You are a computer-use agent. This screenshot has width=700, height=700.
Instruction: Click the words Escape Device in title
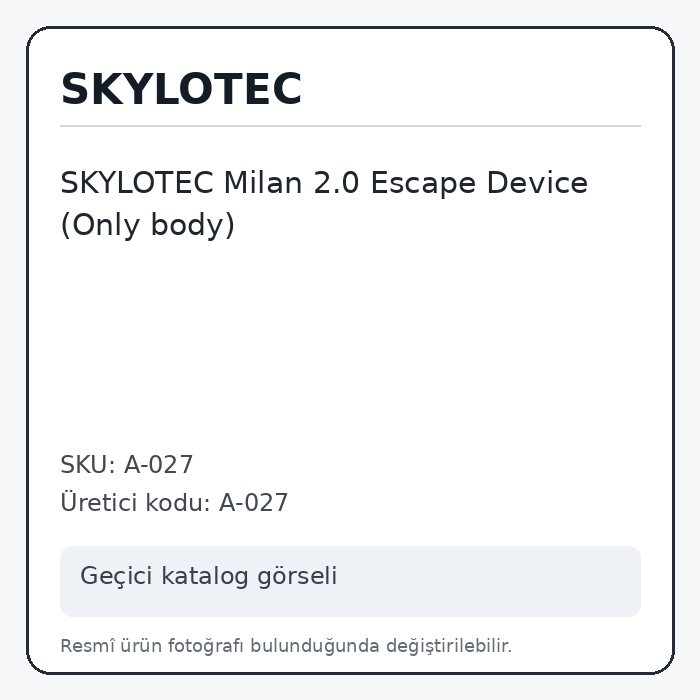pyautogui.click(x=479, y=184)
